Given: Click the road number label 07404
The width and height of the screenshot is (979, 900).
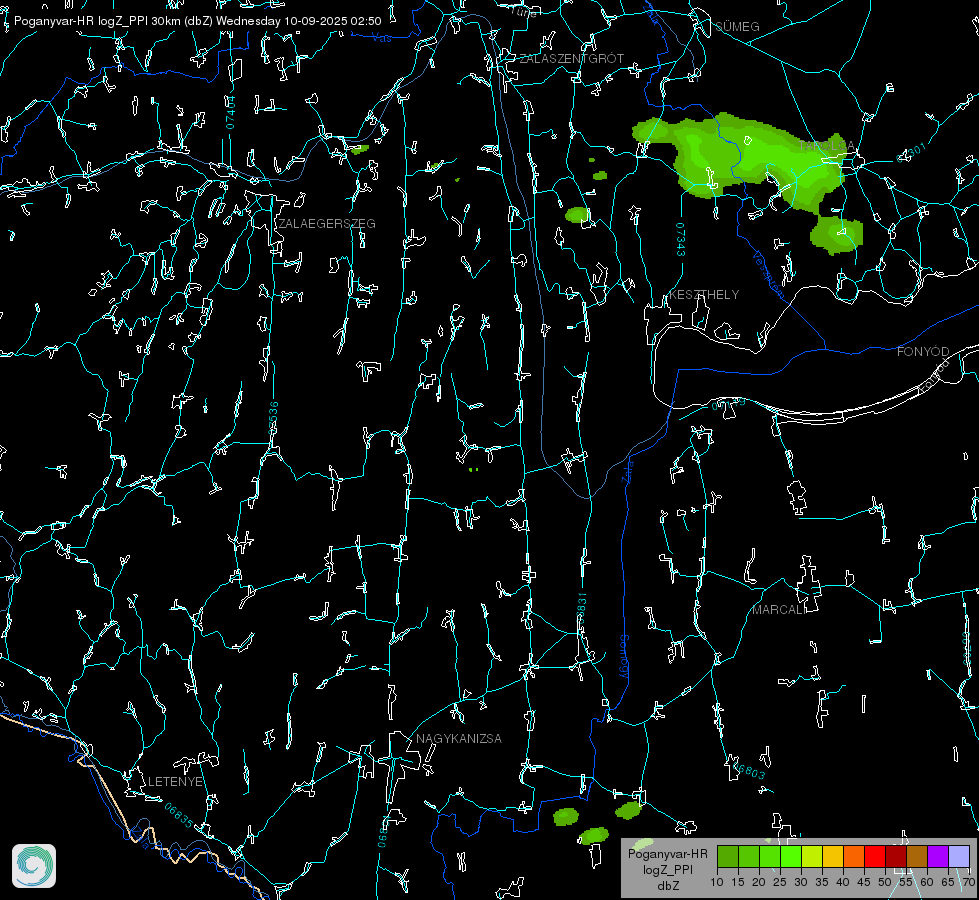Looking at the screenshot, I should (x=231, y=113).
